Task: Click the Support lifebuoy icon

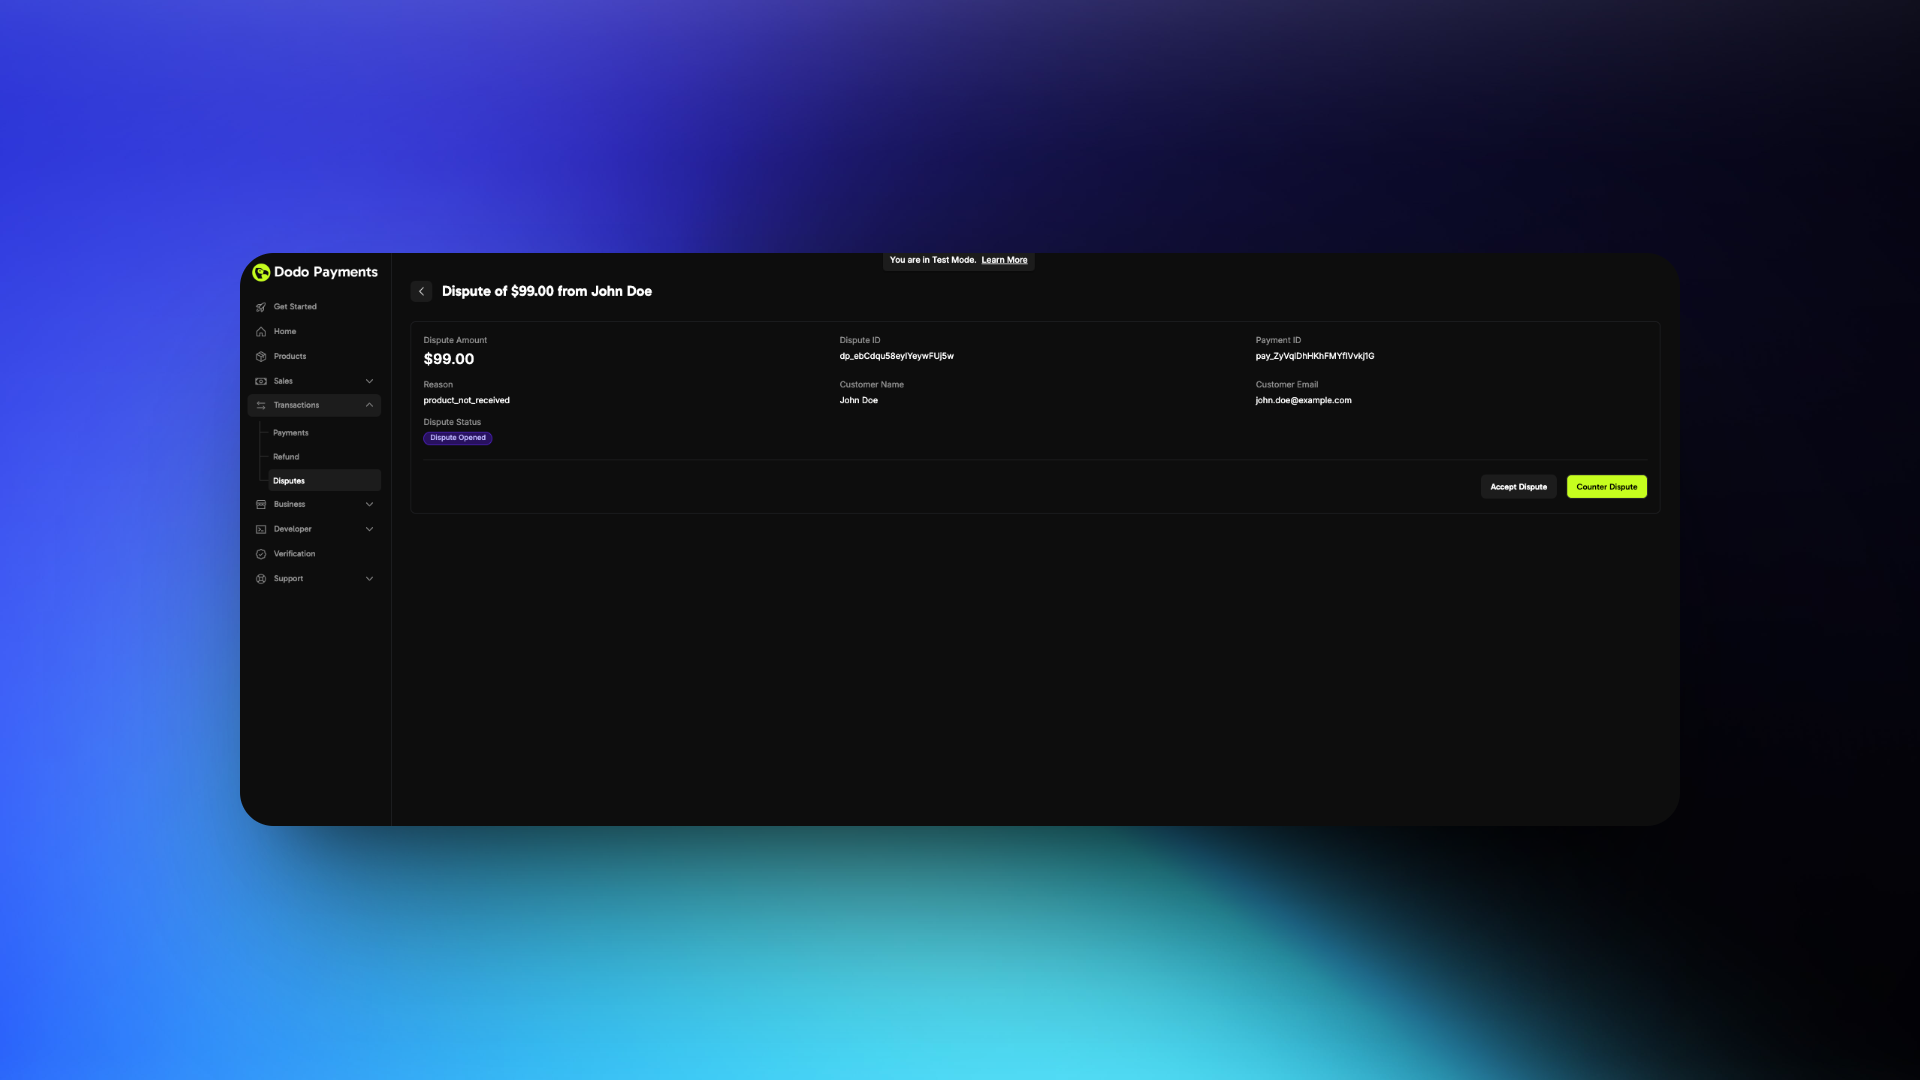Action: [x=261, y=579]
